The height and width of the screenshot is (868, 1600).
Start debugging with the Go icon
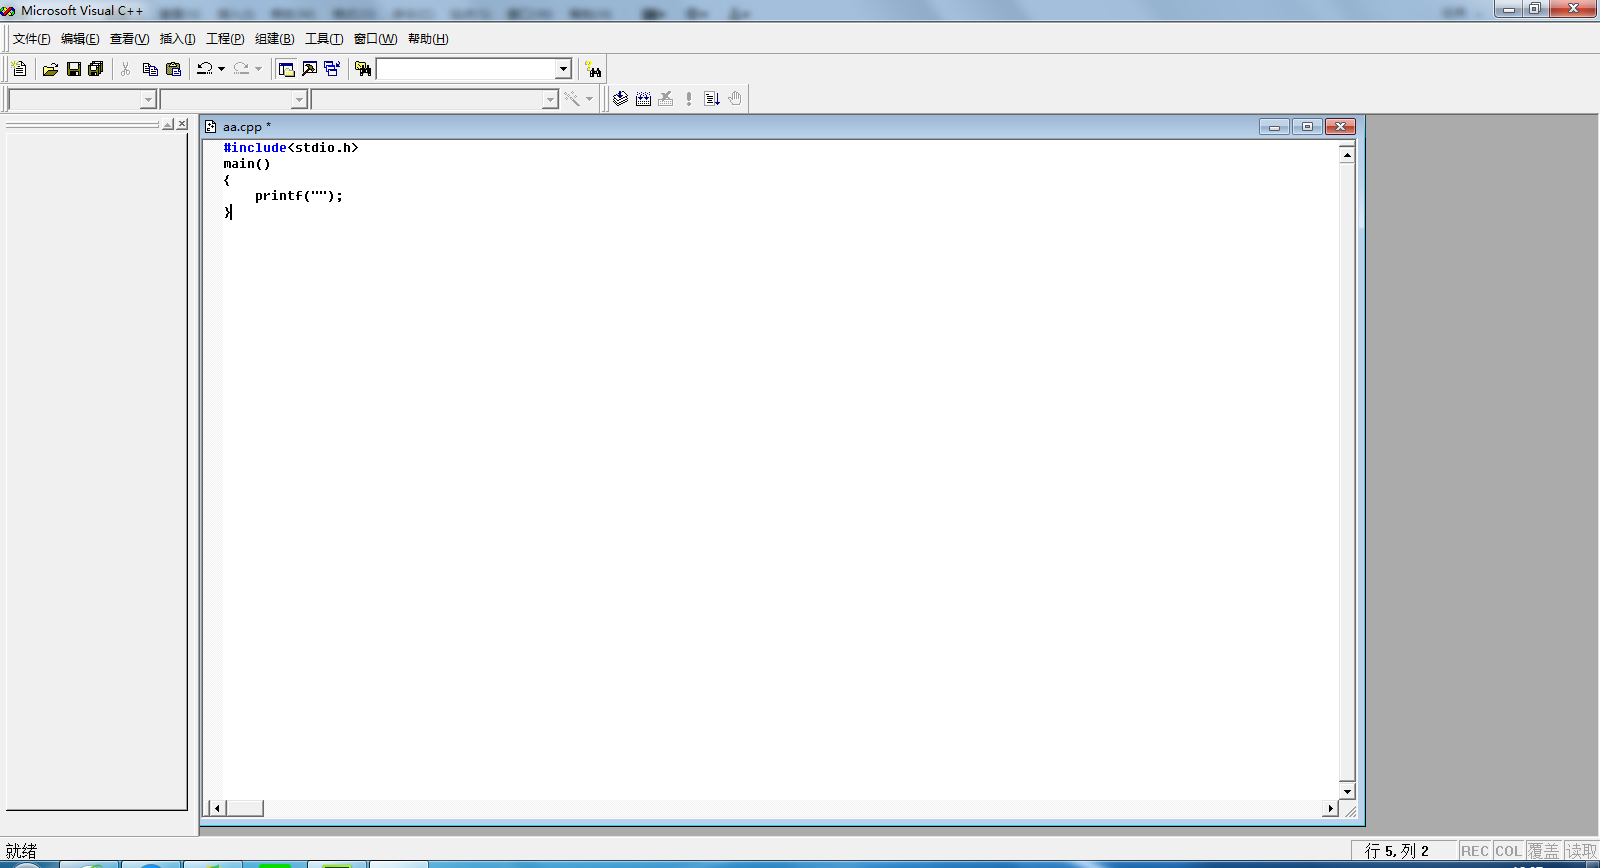tap(712, 98)
